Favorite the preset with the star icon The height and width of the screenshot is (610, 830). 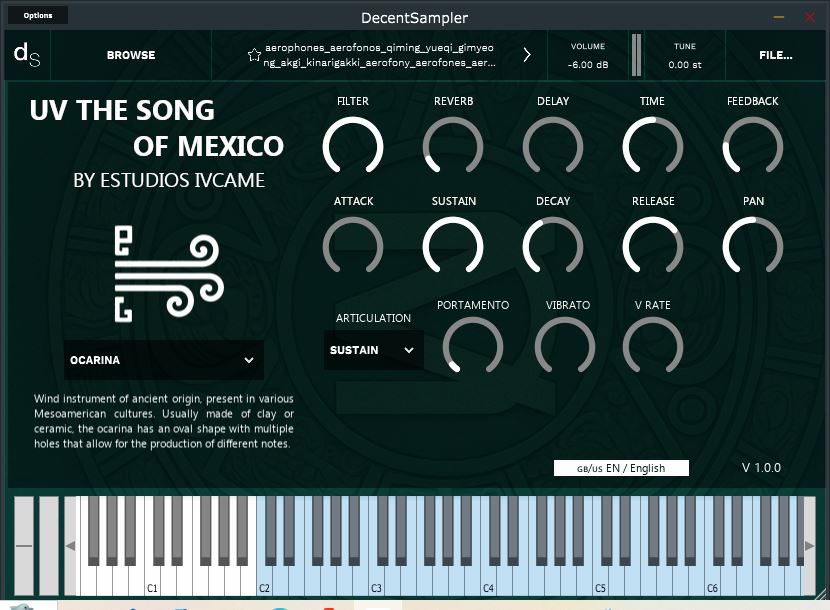[254, 55]
